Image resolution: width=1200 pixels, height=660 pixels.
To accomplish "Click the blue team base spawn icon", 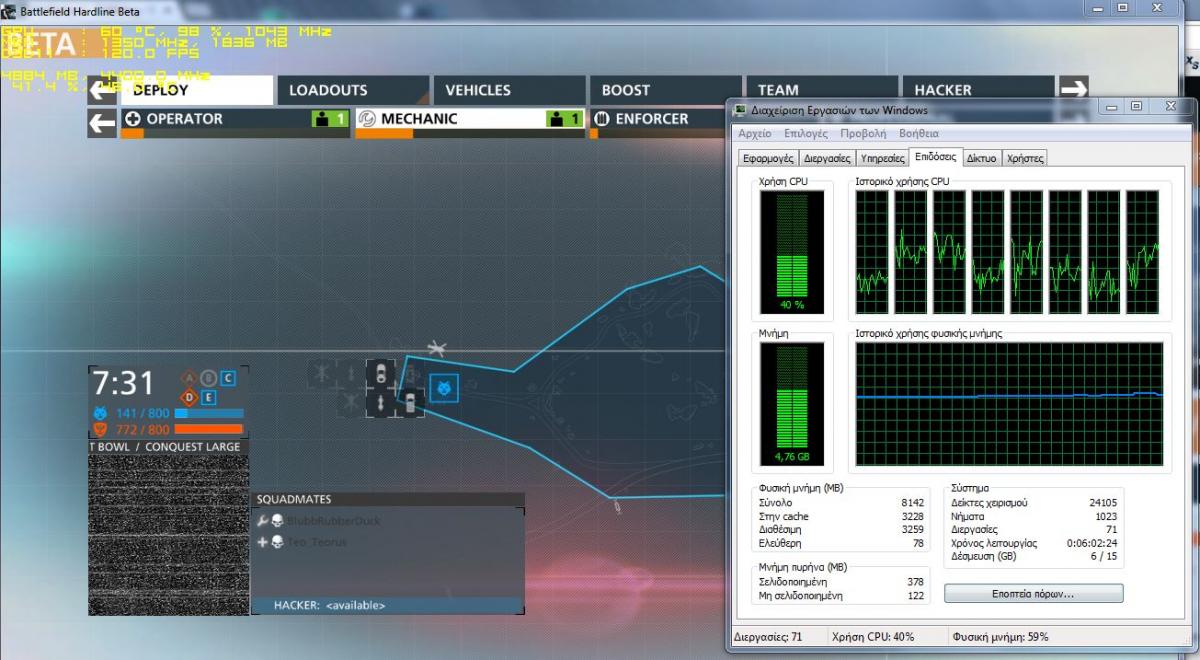I will tap(444, 388).
